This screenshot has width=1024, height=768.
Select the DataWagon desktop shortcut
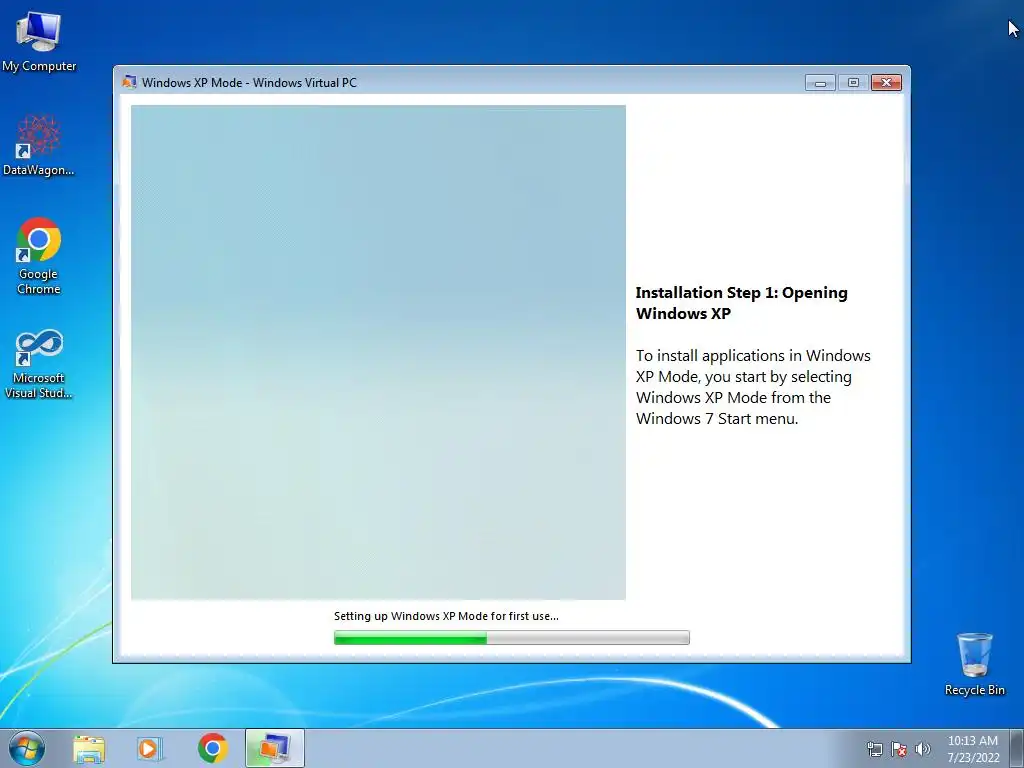click(x=39, y=145)
